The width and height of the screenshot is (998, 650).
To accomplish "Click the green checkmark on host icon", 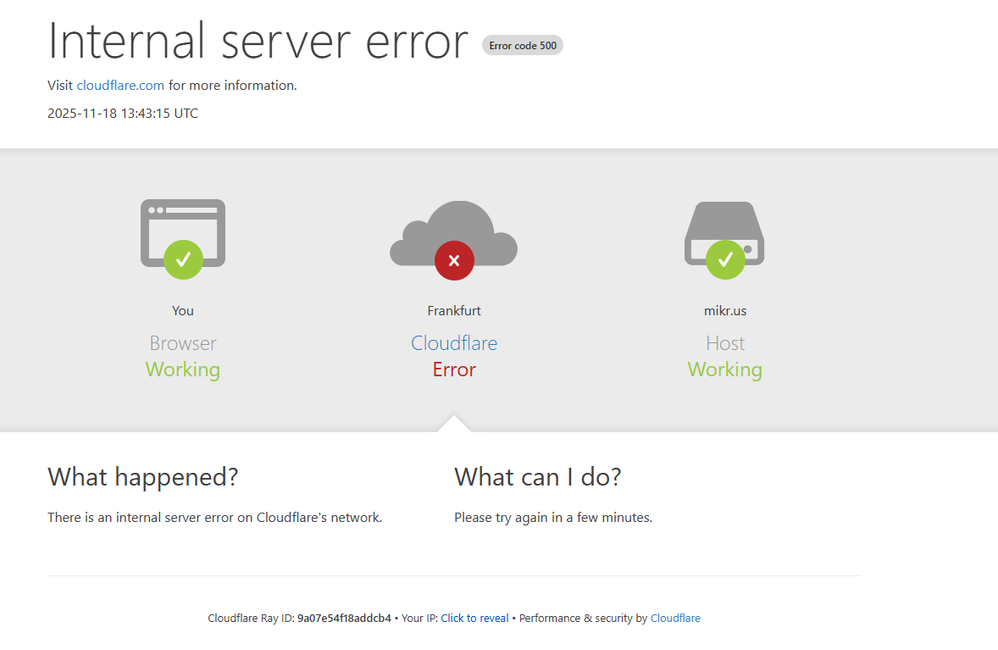I will [726, 260].
